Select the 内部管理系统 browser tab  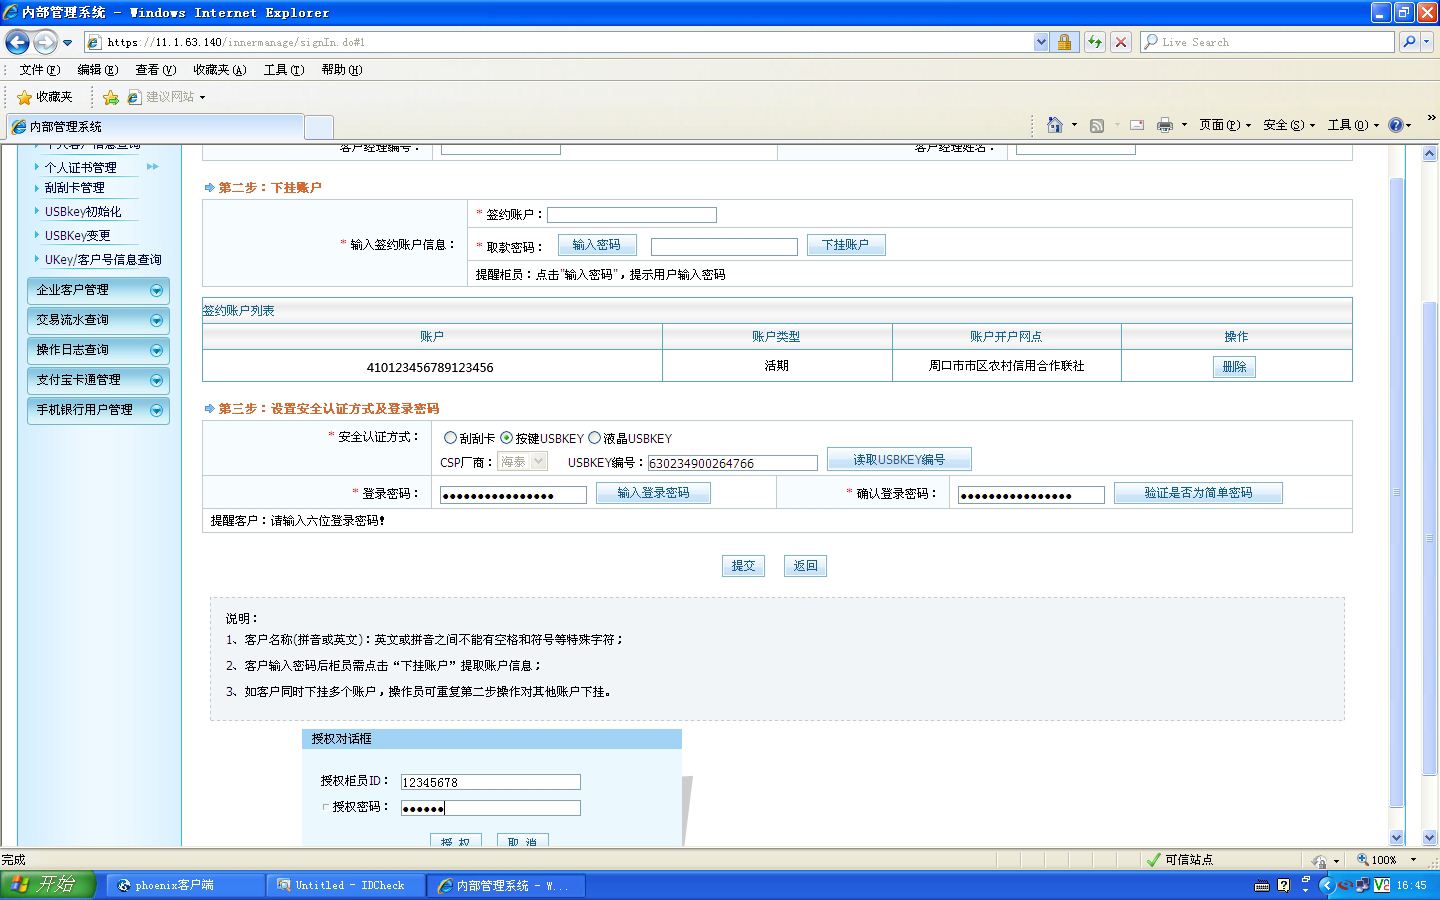point(155,127)
